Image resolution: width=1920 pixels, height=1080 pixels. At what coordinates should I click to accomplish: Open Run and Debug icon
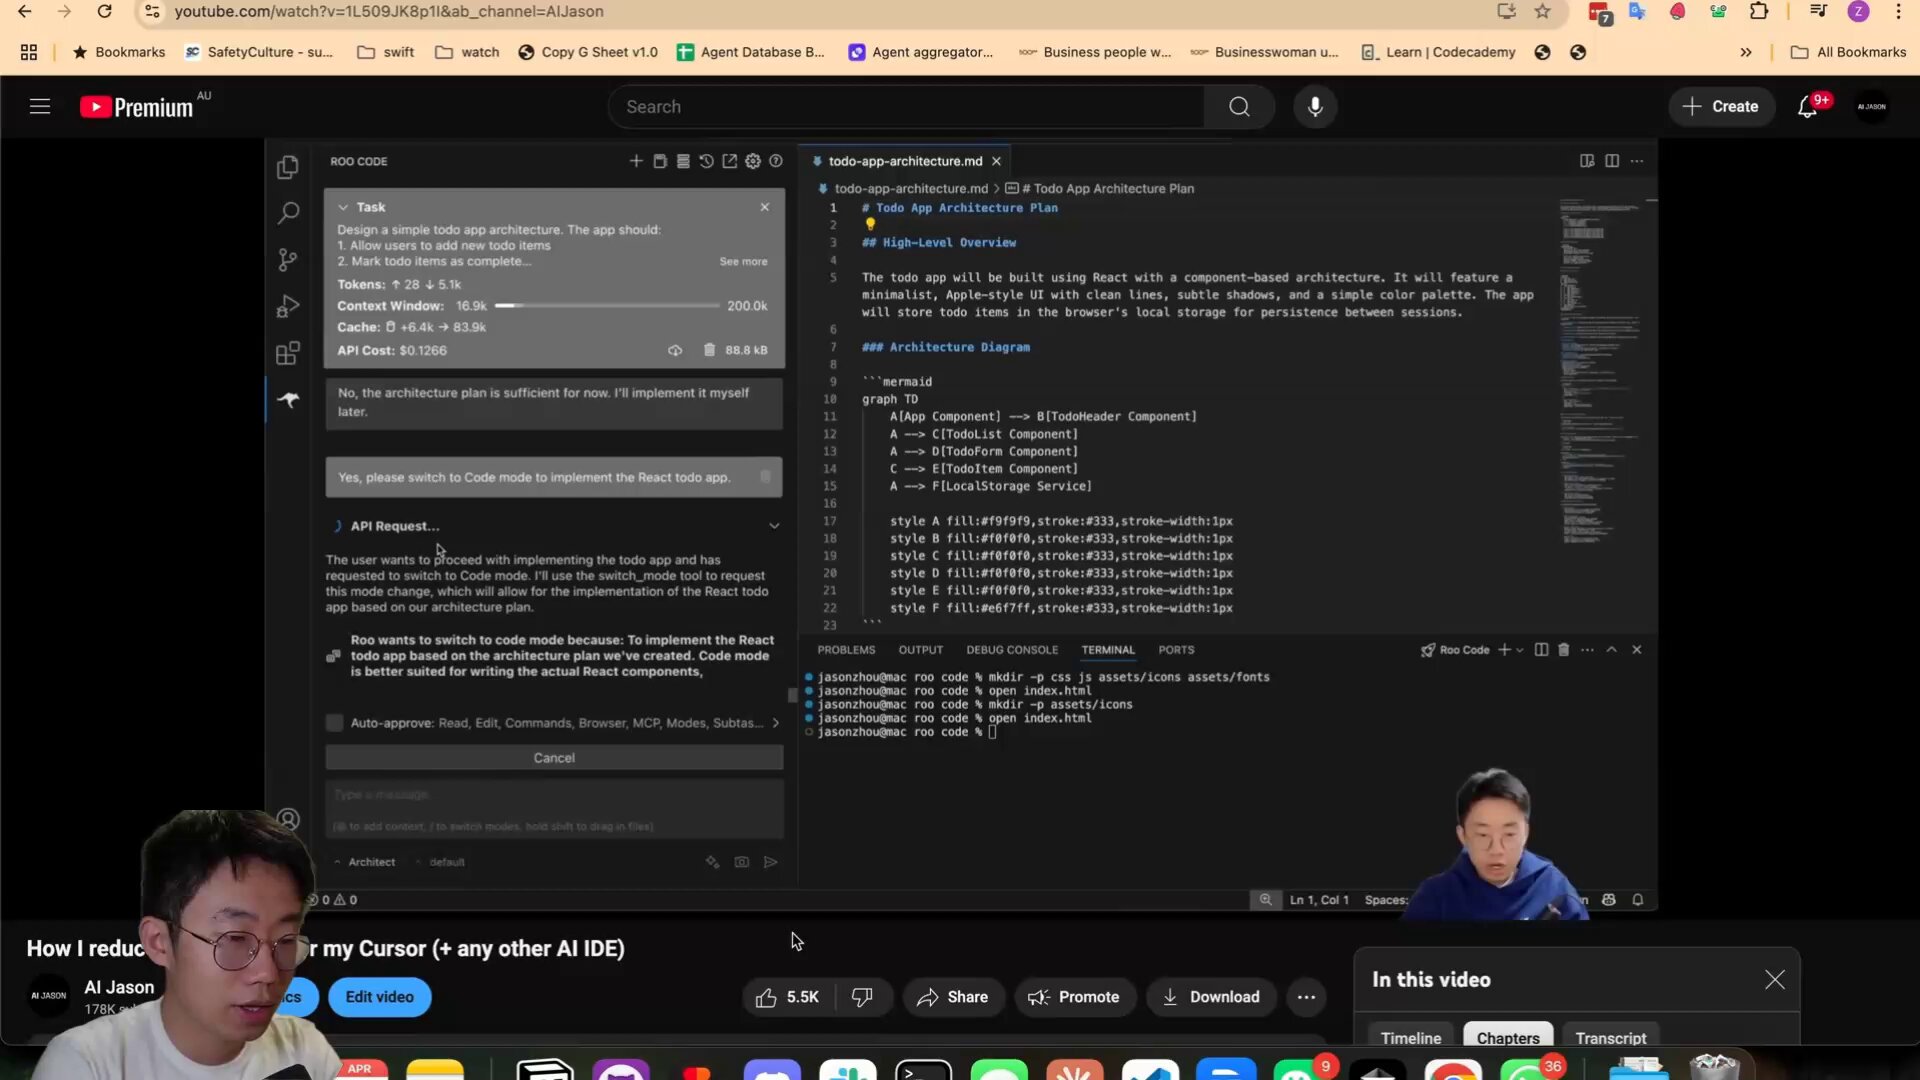pyautogui.click(x=288, y=306)
